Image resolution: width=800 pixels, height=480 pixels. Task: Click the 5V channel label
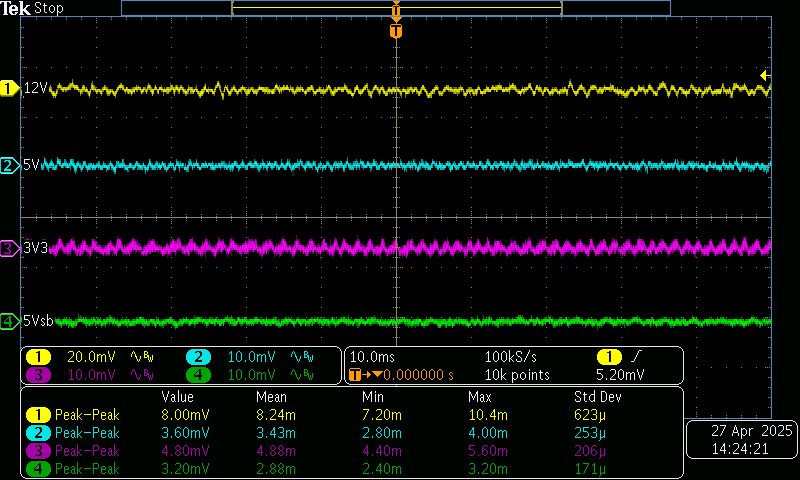[31, 165]
